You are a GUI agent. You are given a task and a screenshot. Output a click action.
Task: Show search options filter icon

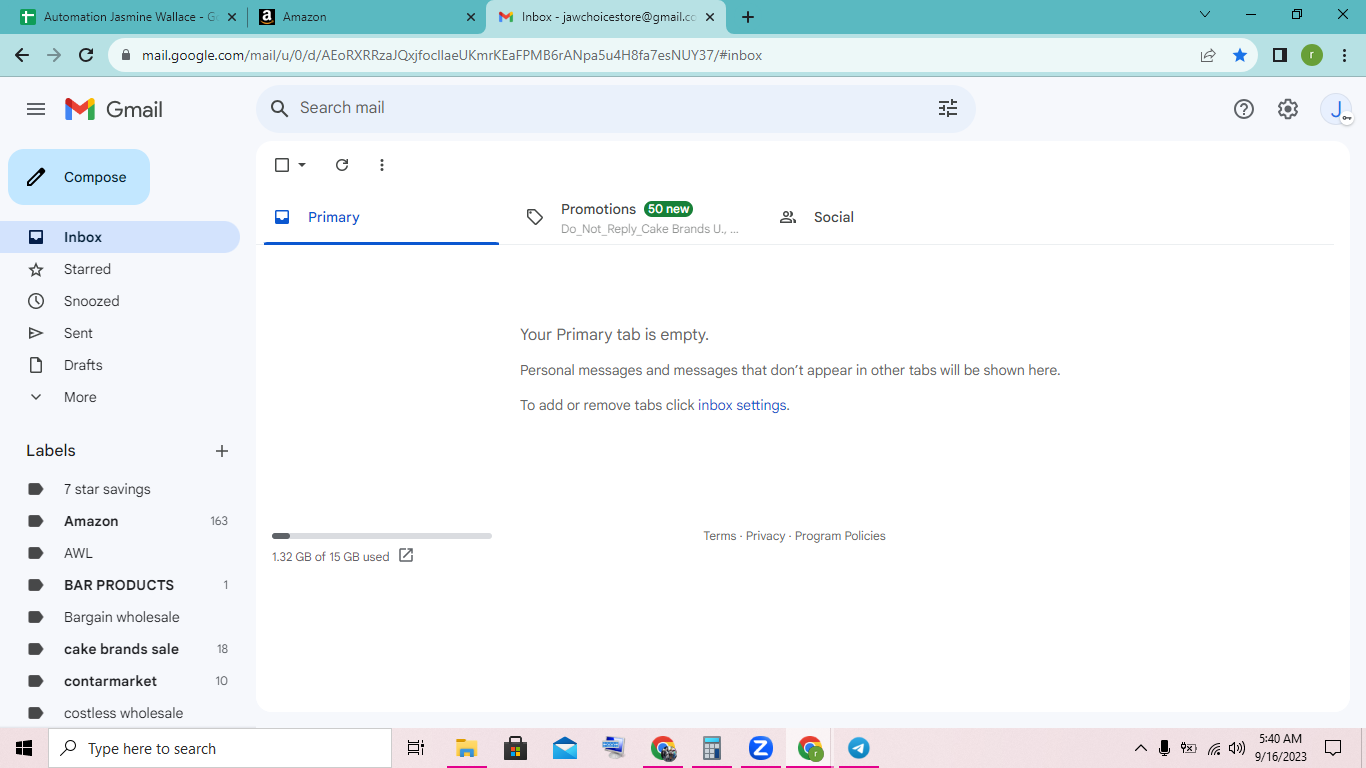(x=948, y=108)
